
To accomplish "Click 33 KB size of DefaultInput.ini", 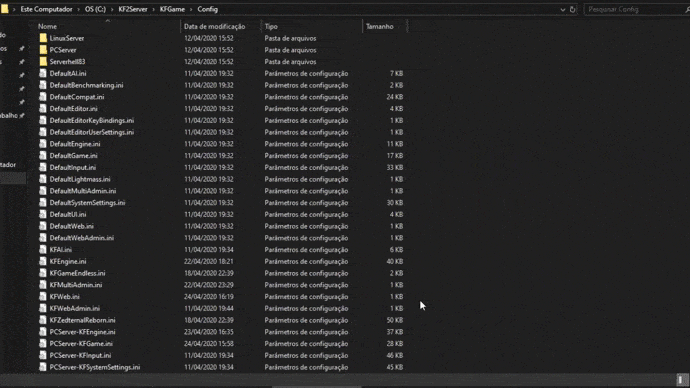I will pos(395,168).
